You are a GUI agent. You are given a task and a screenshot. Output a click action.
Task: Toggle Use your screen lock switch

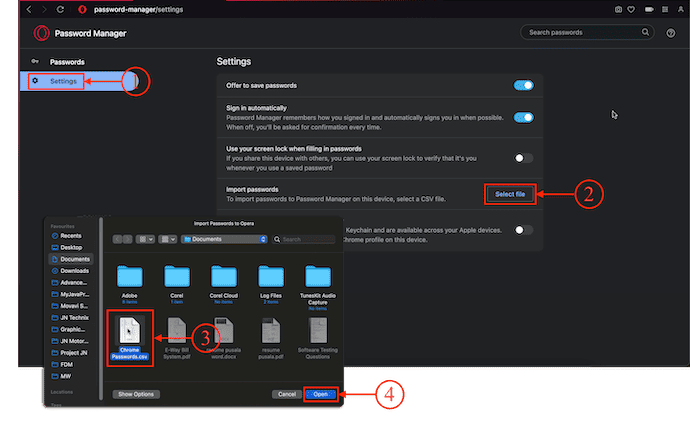coord(523,158)
